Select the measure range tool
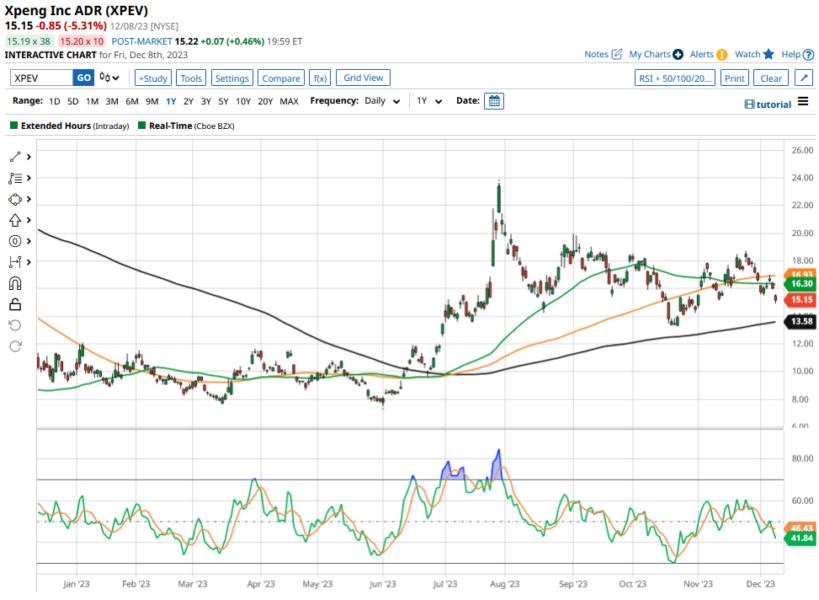The image size is (819, 600). point(15,262)
